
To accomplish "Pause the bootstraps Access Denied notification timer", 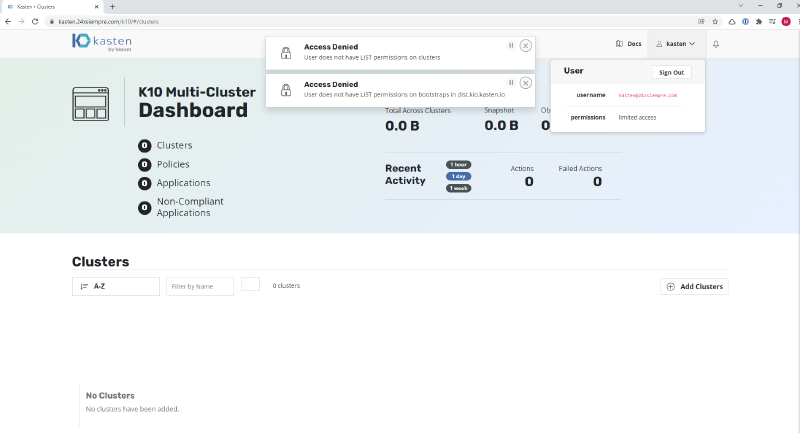I will [511, 83].
